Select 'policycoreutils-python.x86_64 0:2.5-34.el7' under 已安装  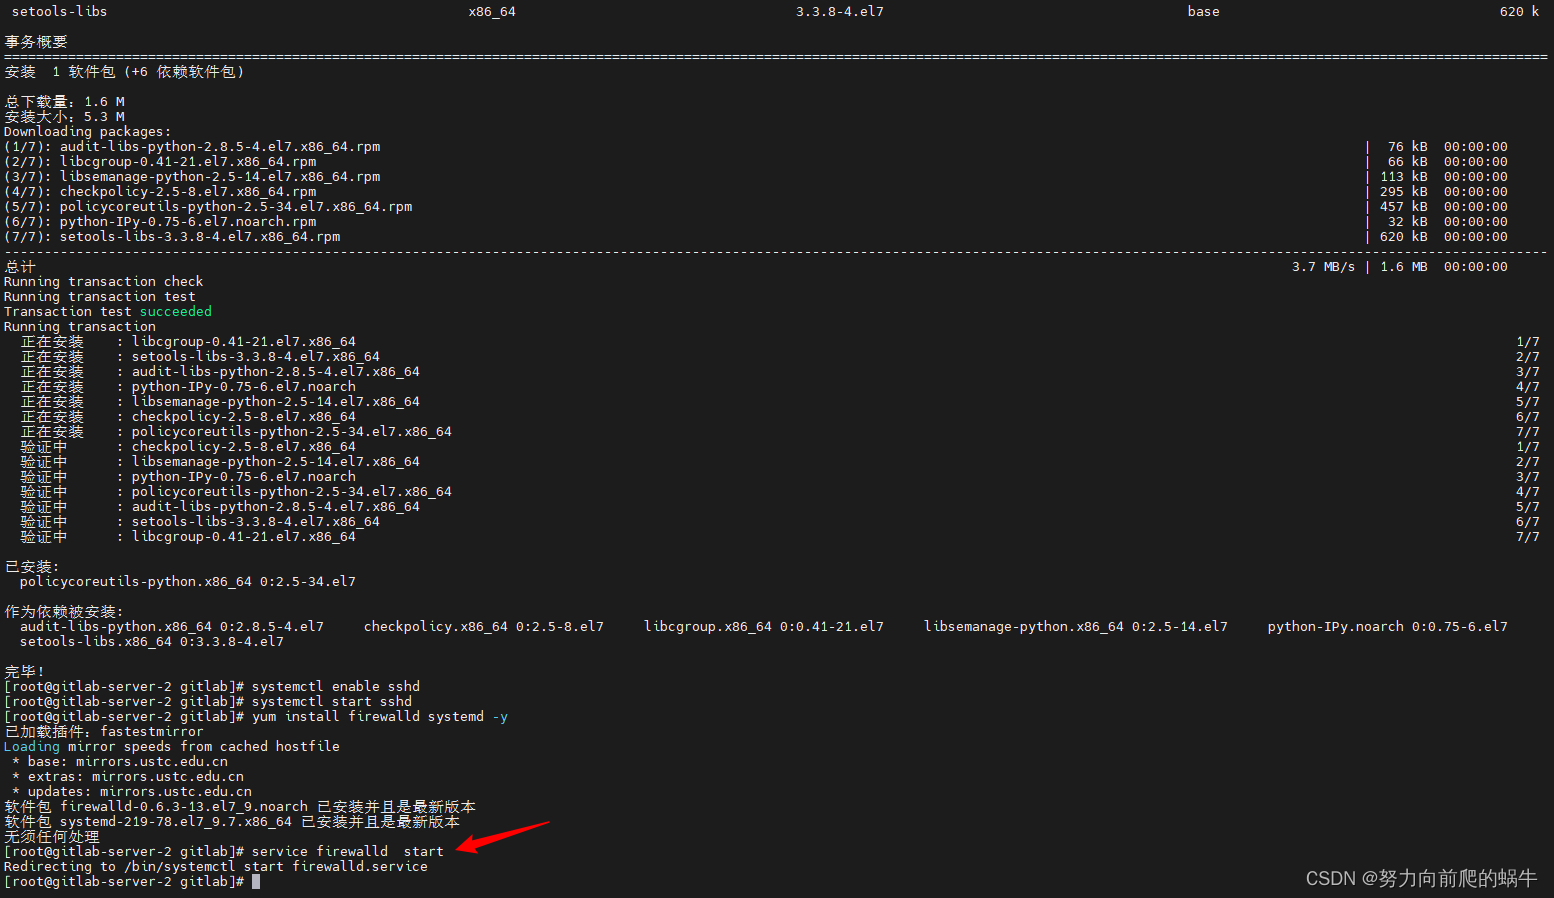pyautogui.click(x=188, y=582)
